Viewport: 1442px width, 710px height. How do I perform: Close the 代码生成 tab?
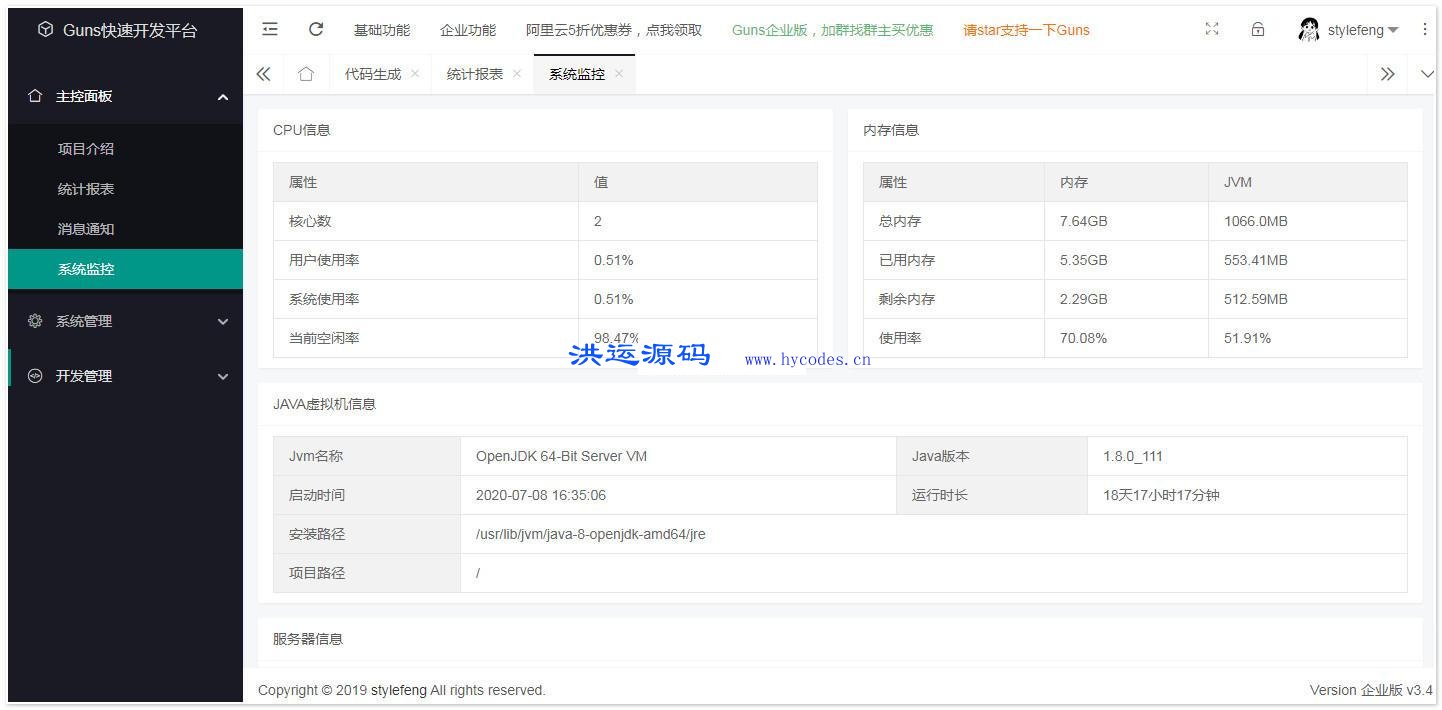417,73
